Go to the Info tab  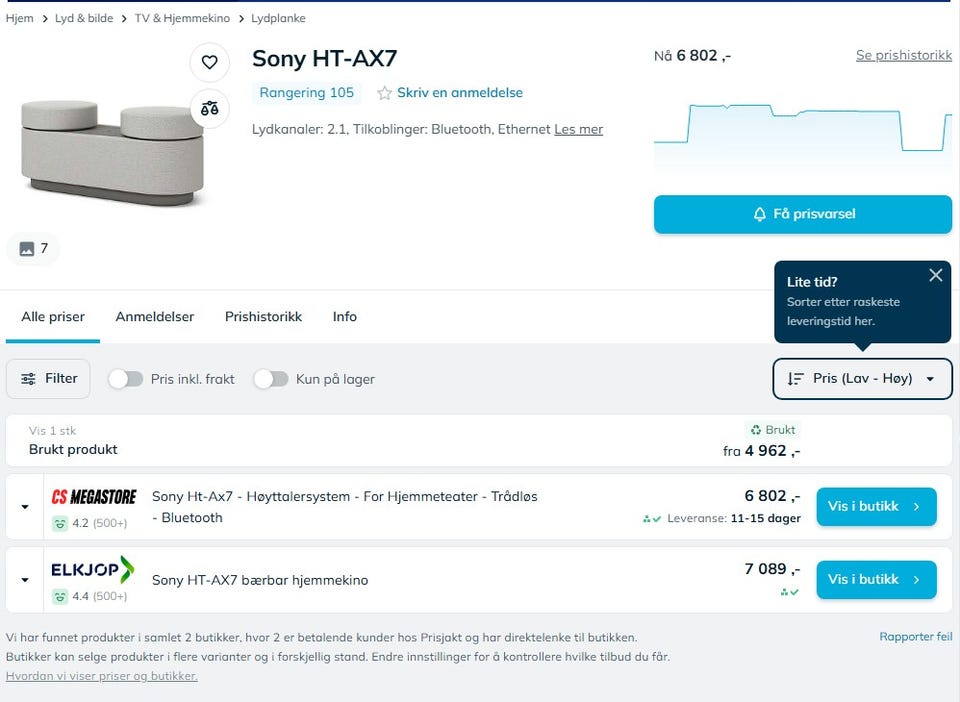pos(345,317)
